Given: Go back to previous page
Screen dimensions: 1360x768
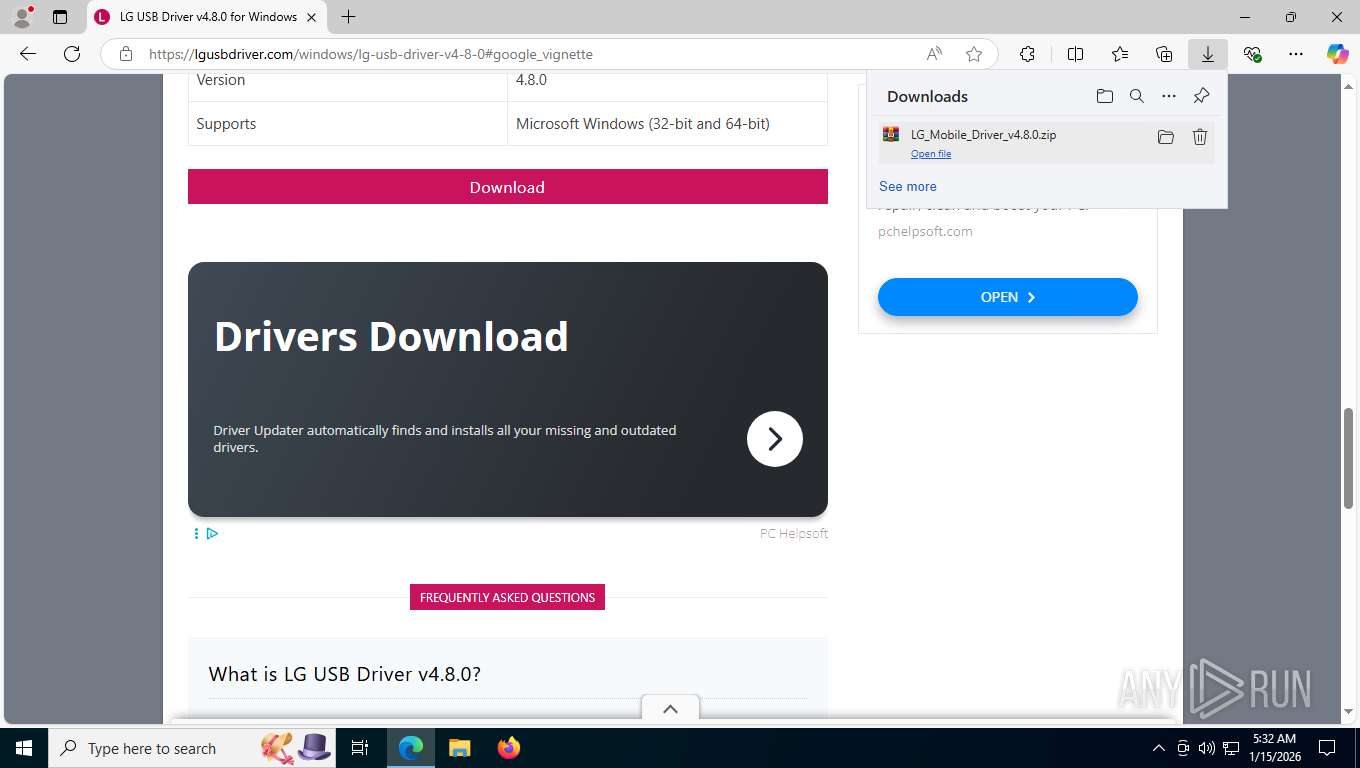Looking at the screenshot, I should click(x=28, y=54).
